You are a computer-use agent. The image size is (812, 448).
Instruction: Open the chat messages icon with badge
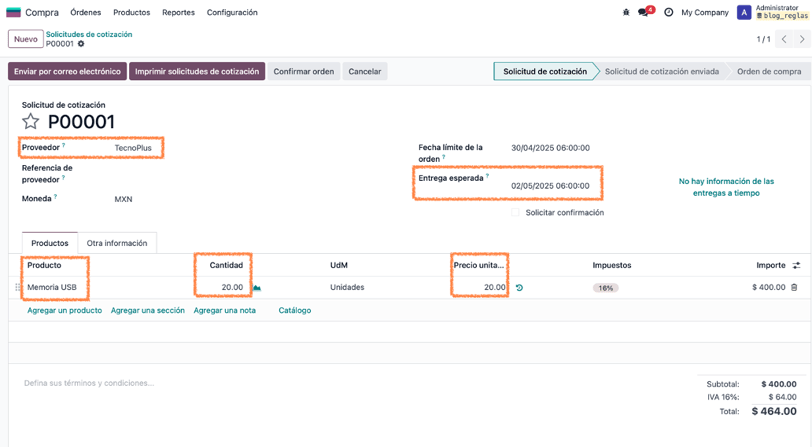[645, 11]
